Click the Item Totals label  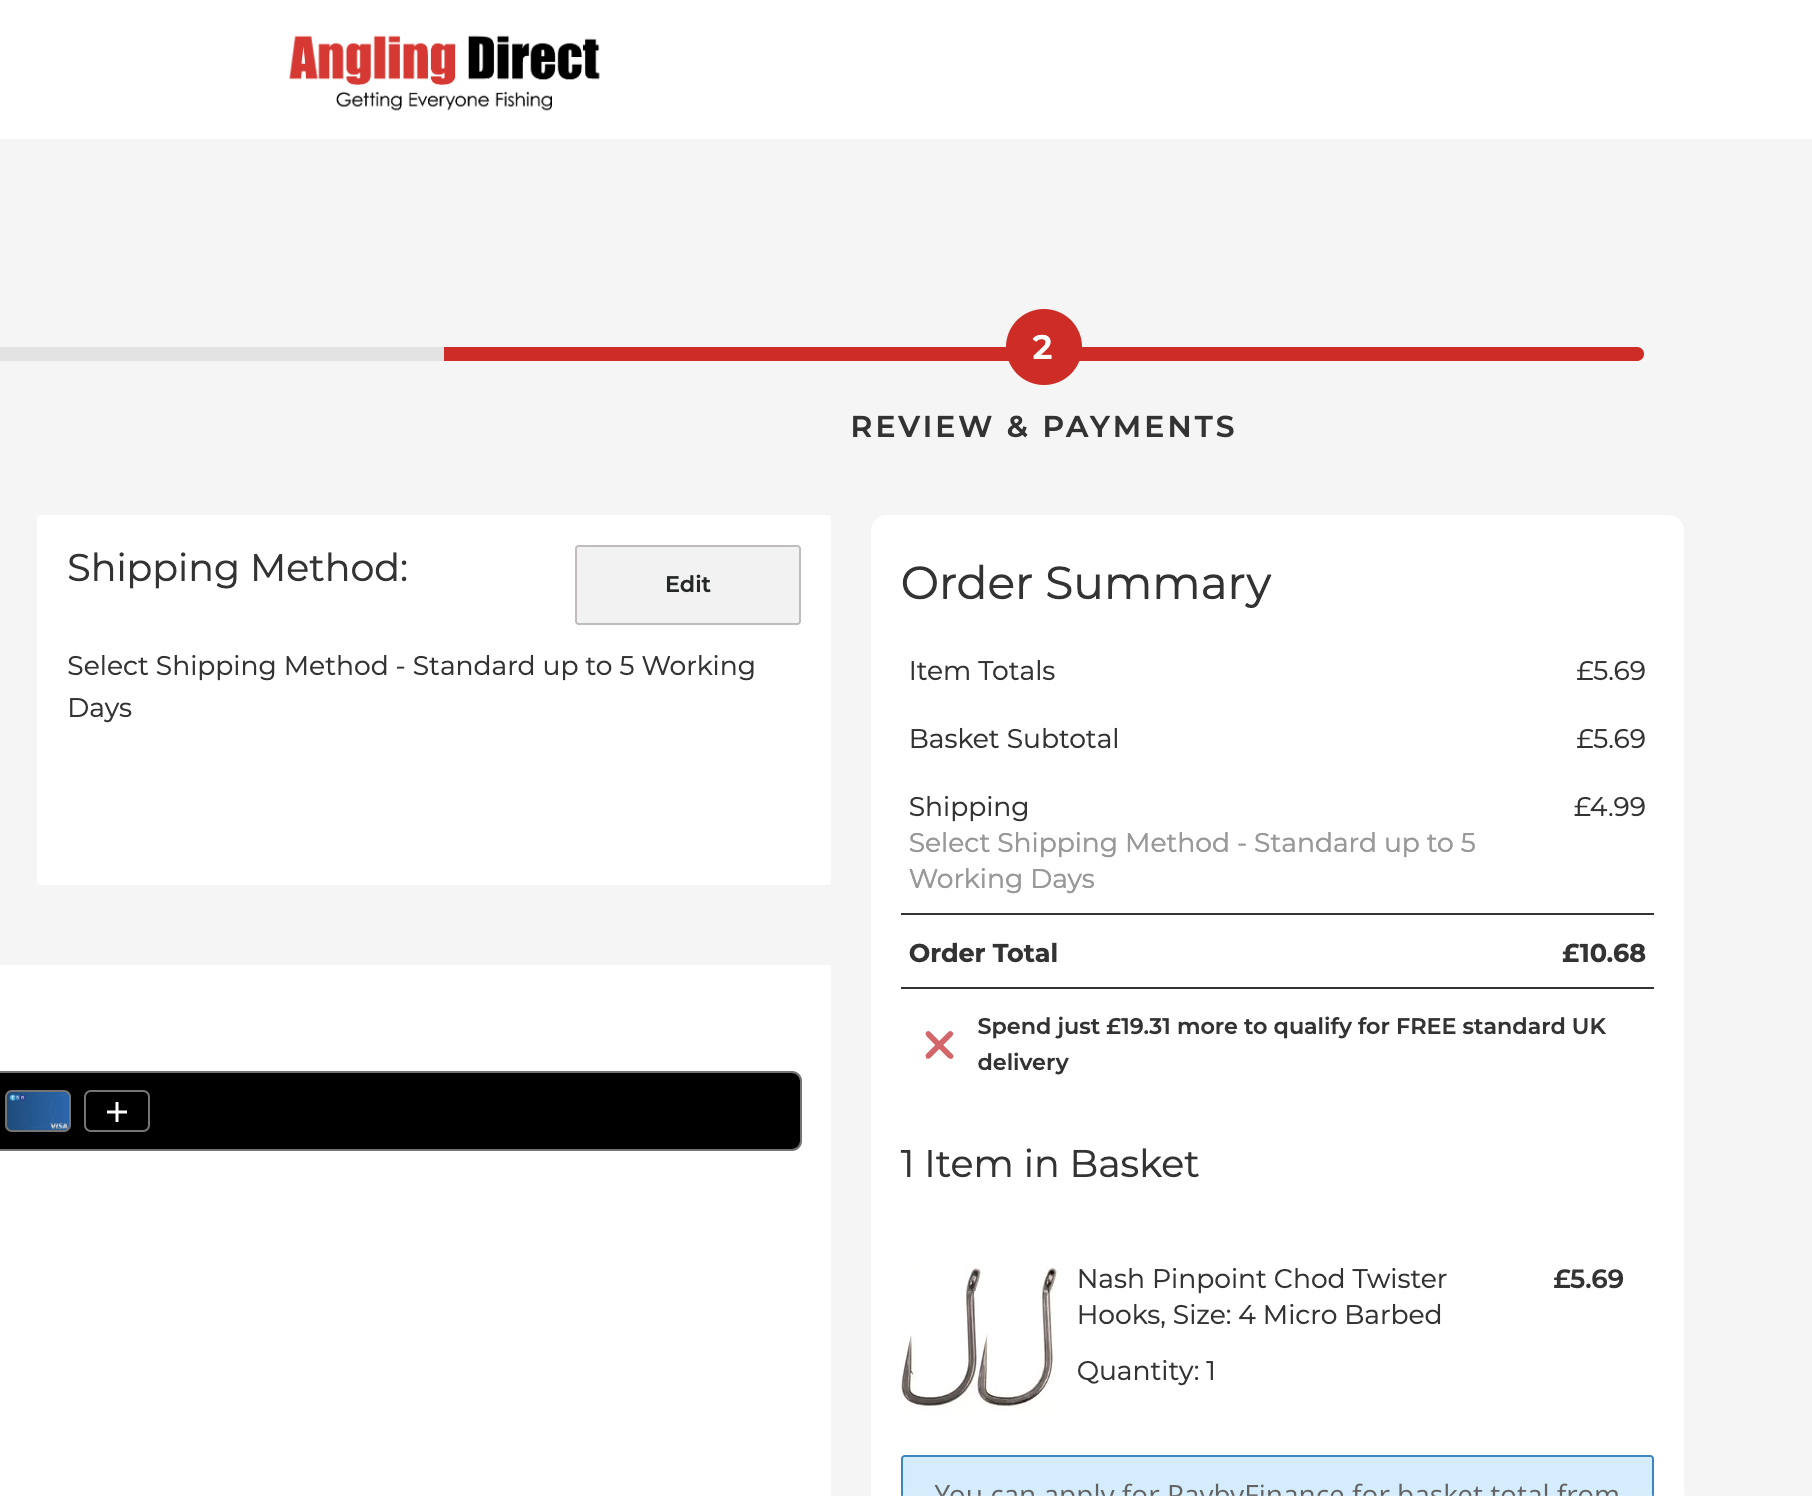point(982,671)
